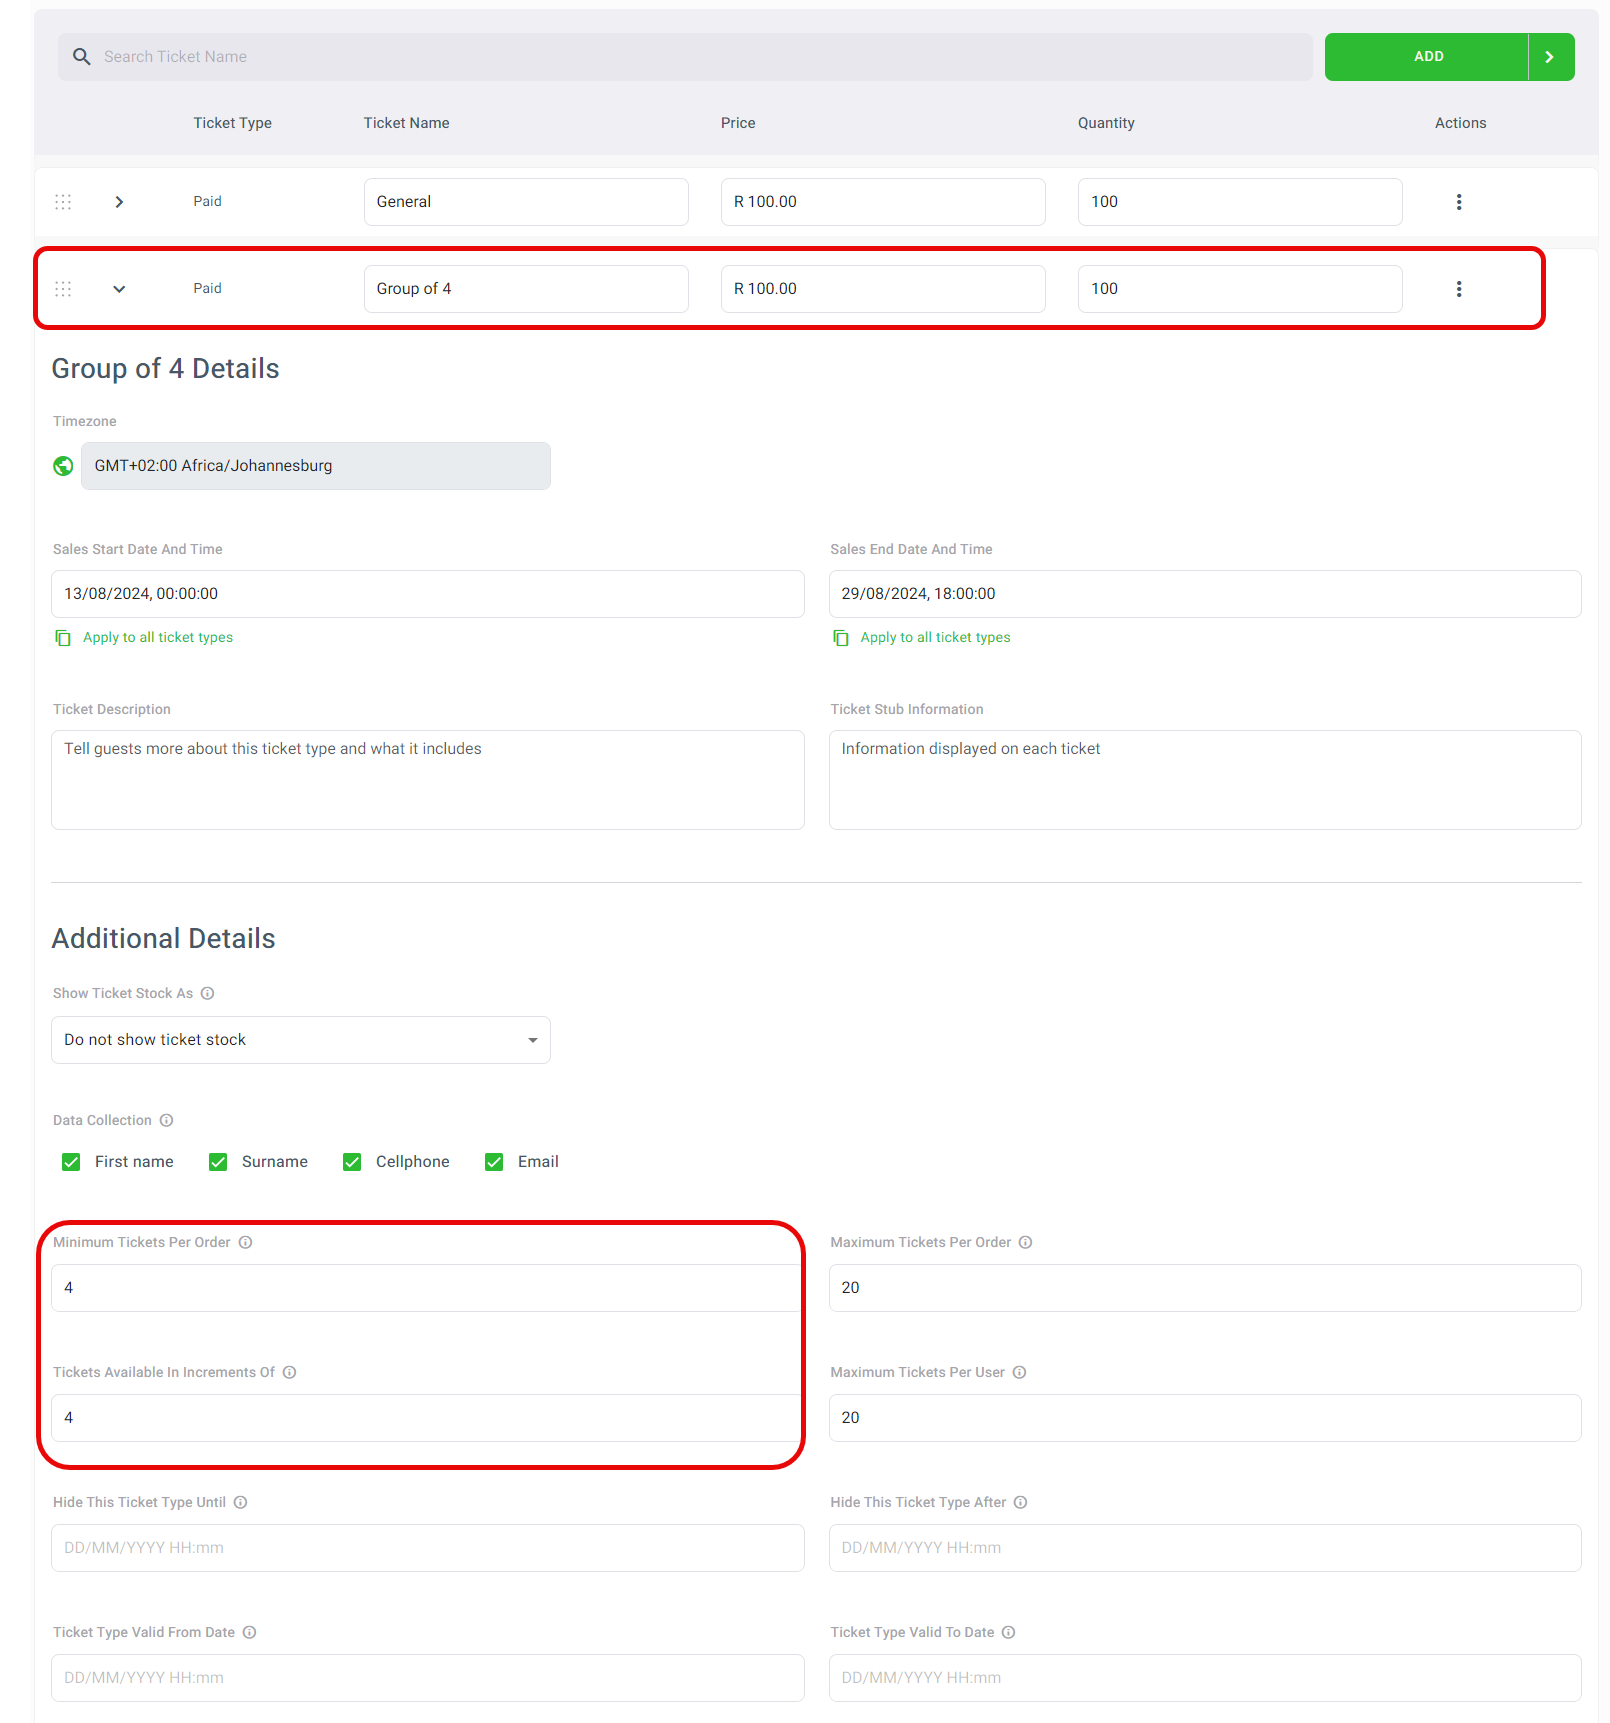Apply sales end date to all ticket types

(x=935, y=638)
